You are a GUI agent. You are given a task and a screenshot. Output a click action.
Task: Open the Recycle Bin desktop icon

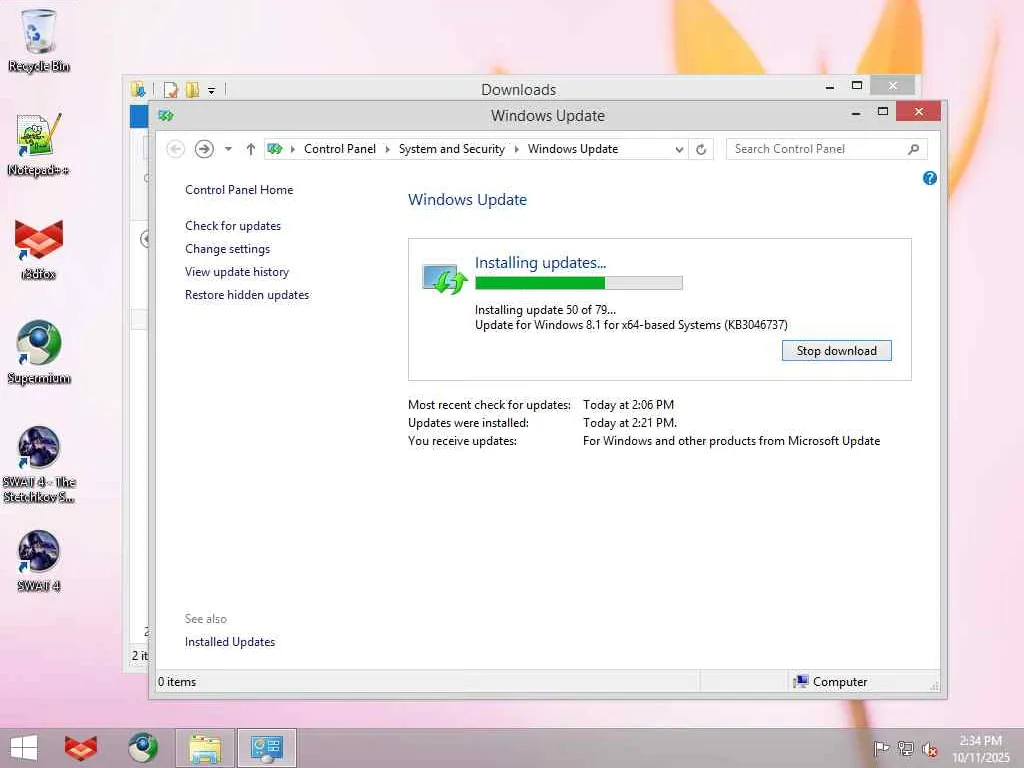(x=39, y=40)
